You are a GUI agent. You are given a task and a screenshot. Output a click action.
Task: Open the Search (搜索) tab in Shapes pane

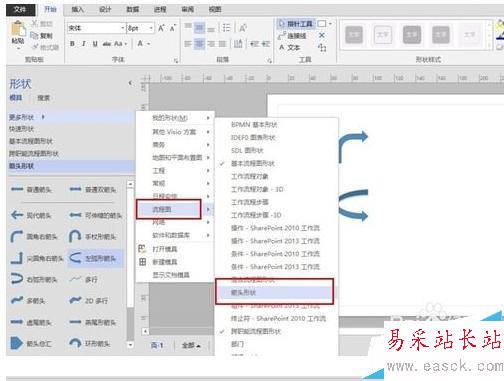pos(43,98)
